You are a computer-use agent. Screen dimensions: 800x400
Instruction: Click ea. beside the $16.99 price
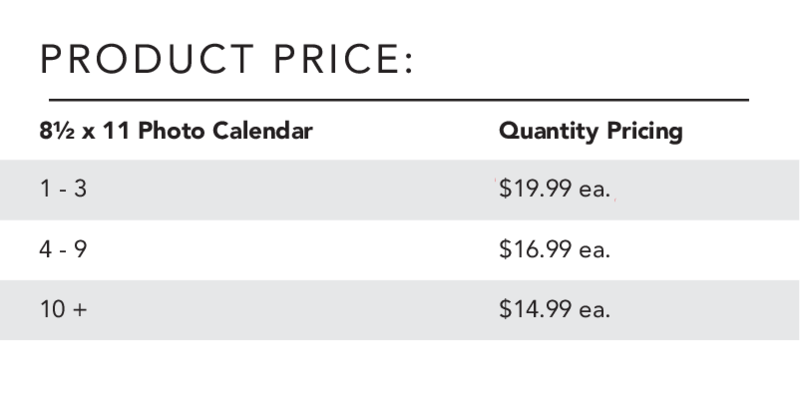point(594,251)
